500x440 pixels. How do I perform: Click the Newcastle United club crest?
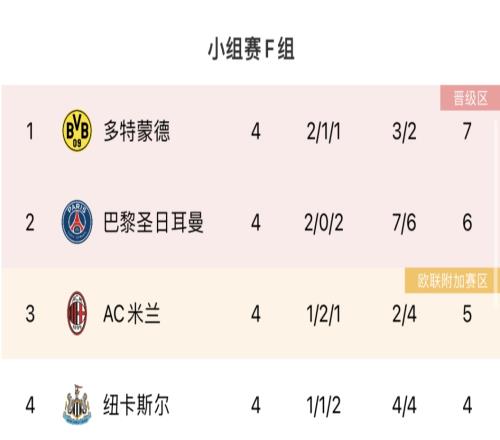77,404
